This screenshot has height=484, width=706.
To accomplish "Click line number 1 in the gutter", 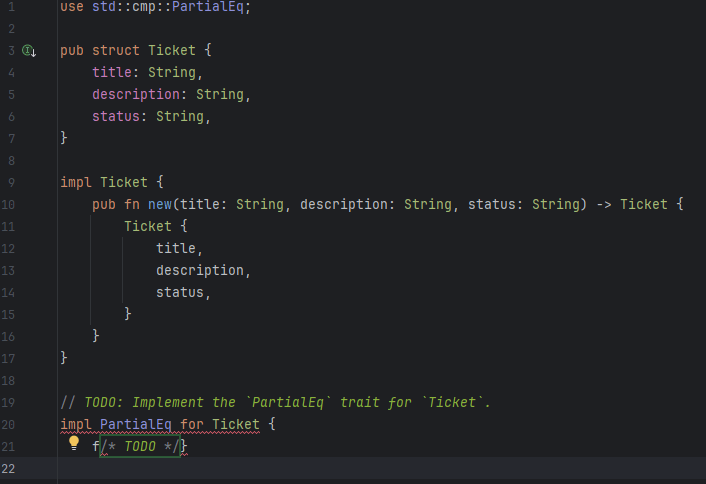I will pos(10,6).
